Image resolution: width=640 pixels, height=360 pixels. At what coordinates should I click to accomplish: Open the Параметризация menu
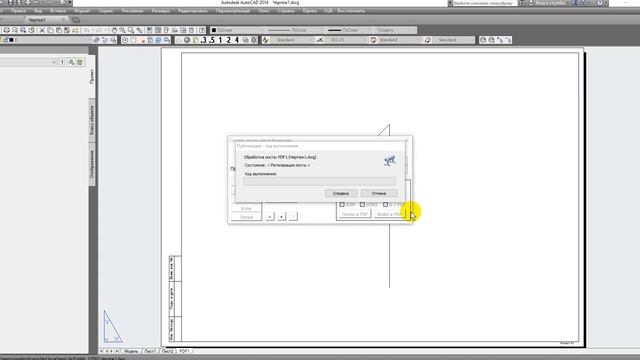[233, 11]
